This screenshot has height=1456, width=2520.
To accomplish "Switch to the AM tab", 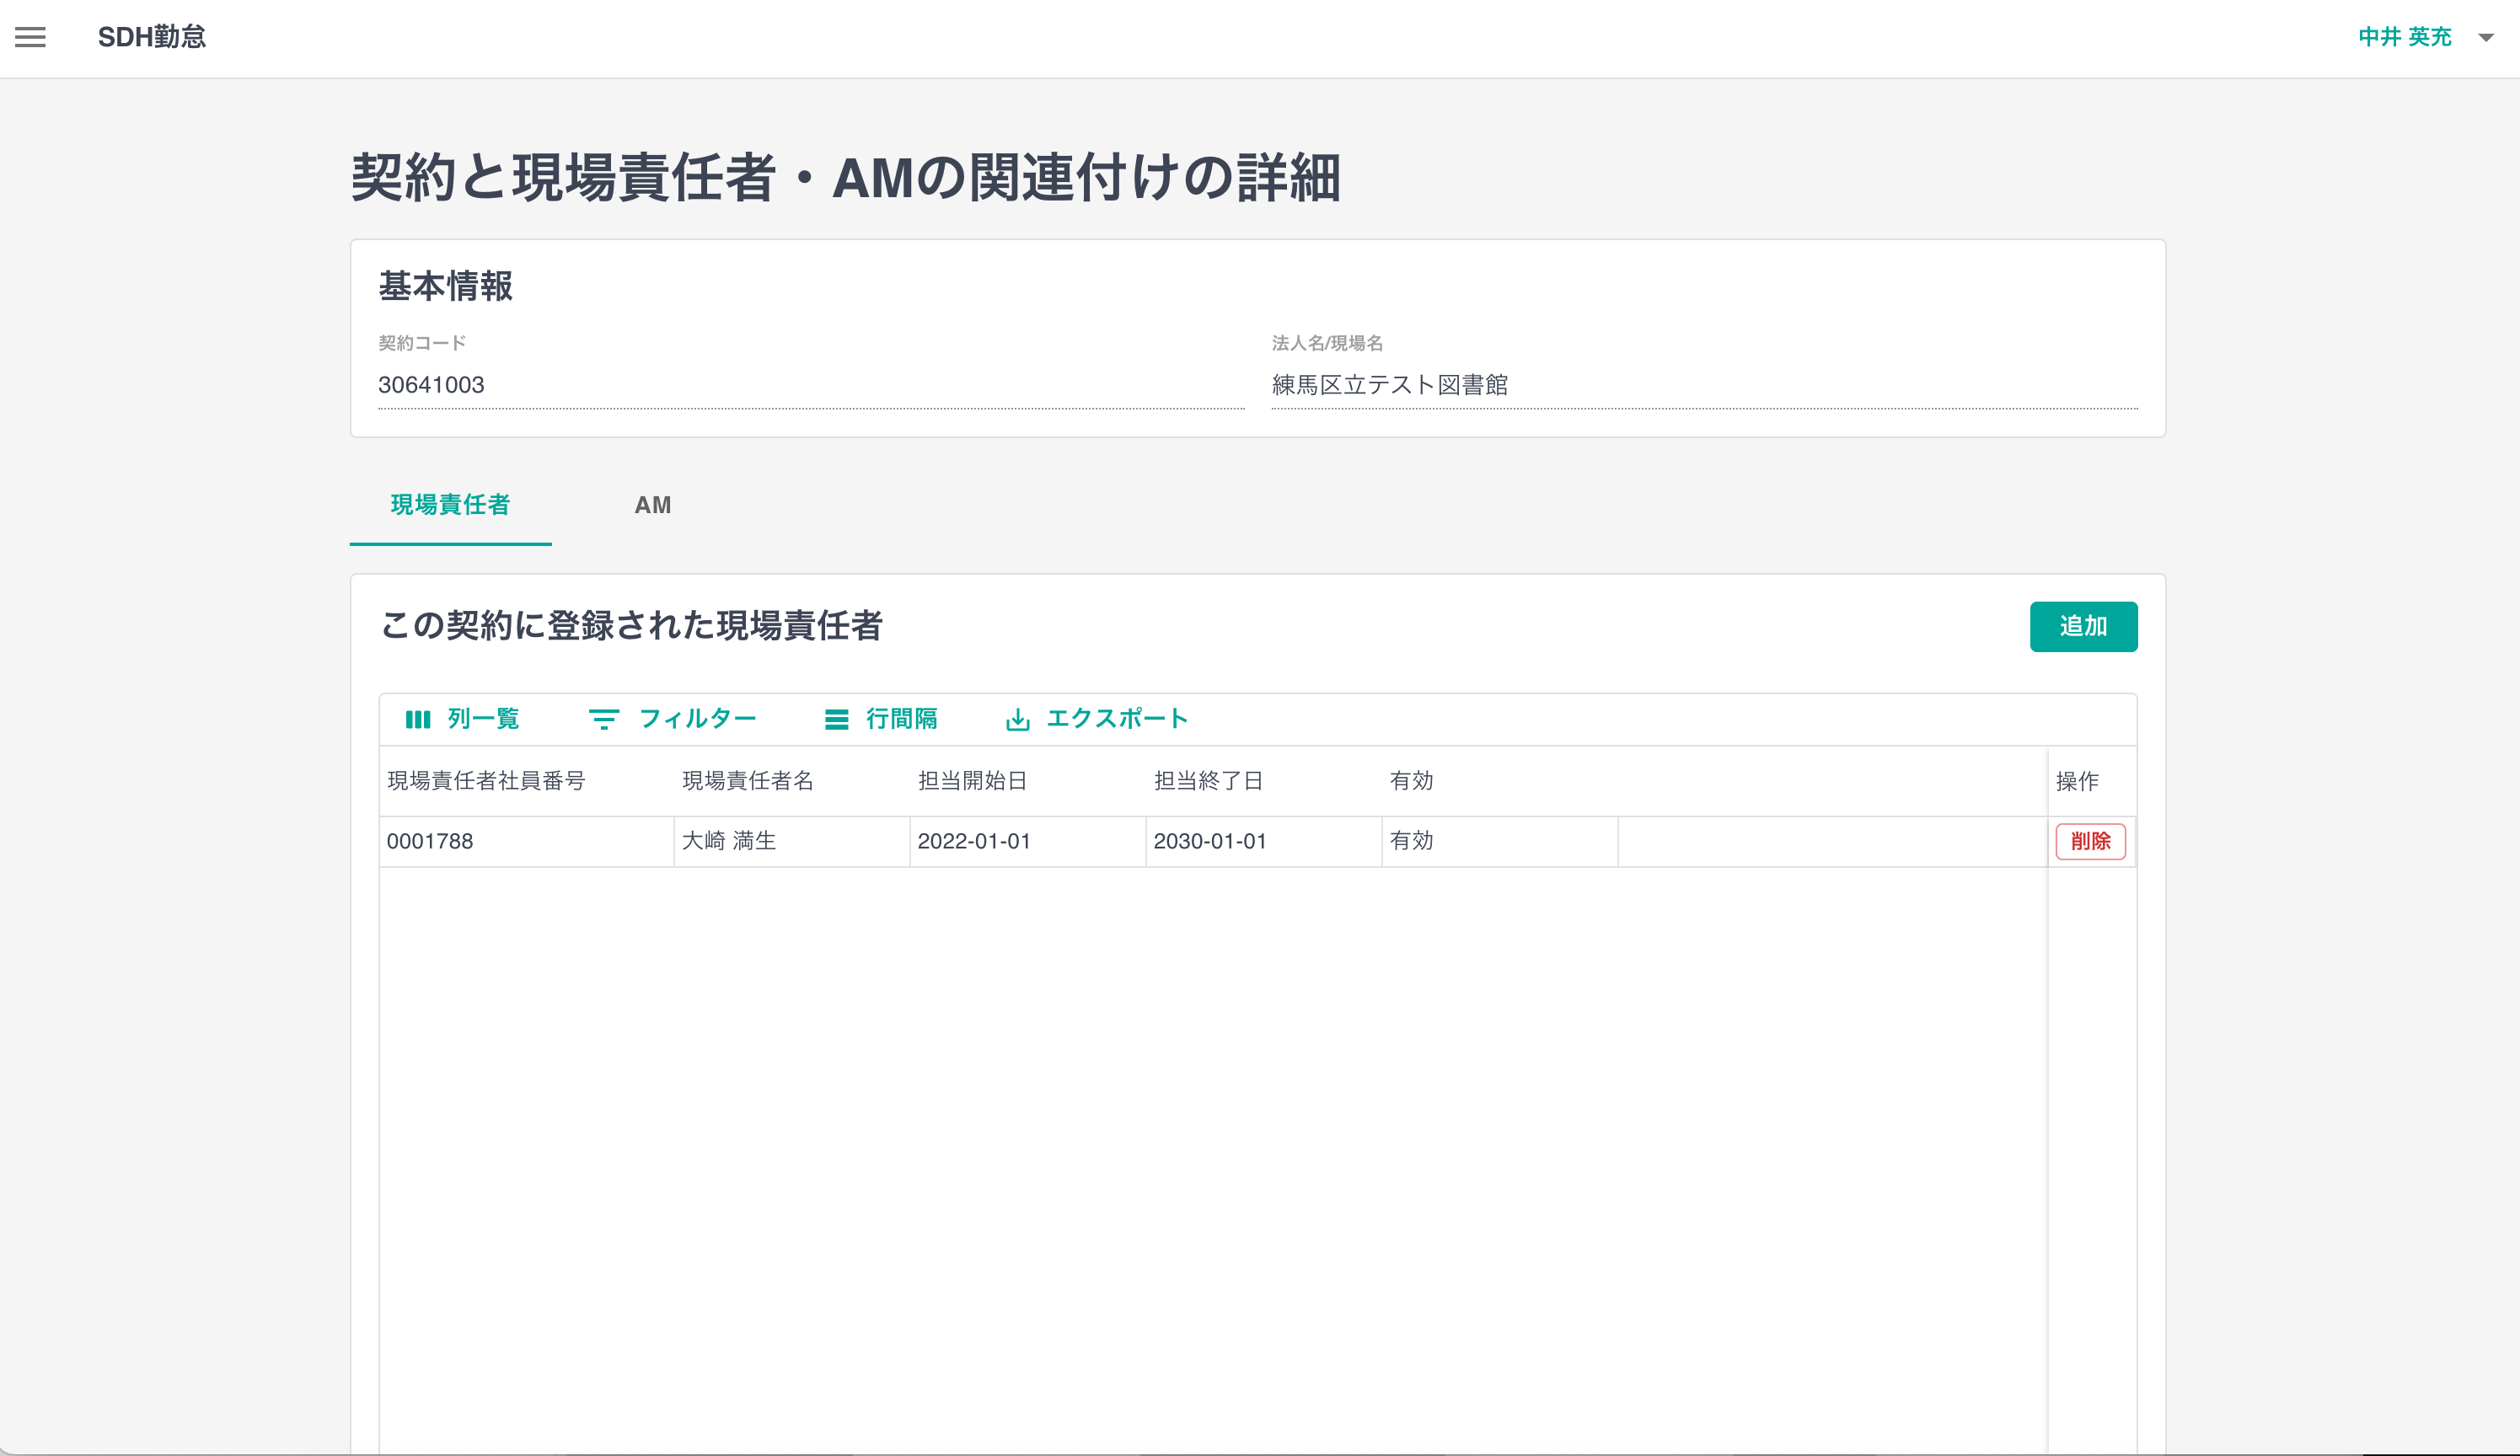I will point(652,505).
